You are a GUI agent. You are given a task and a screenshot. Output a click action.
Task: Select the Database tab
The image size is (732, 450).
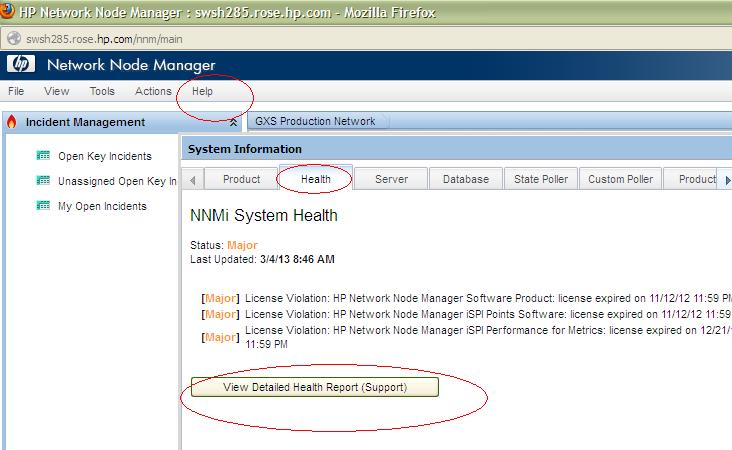tap(466, 179)
